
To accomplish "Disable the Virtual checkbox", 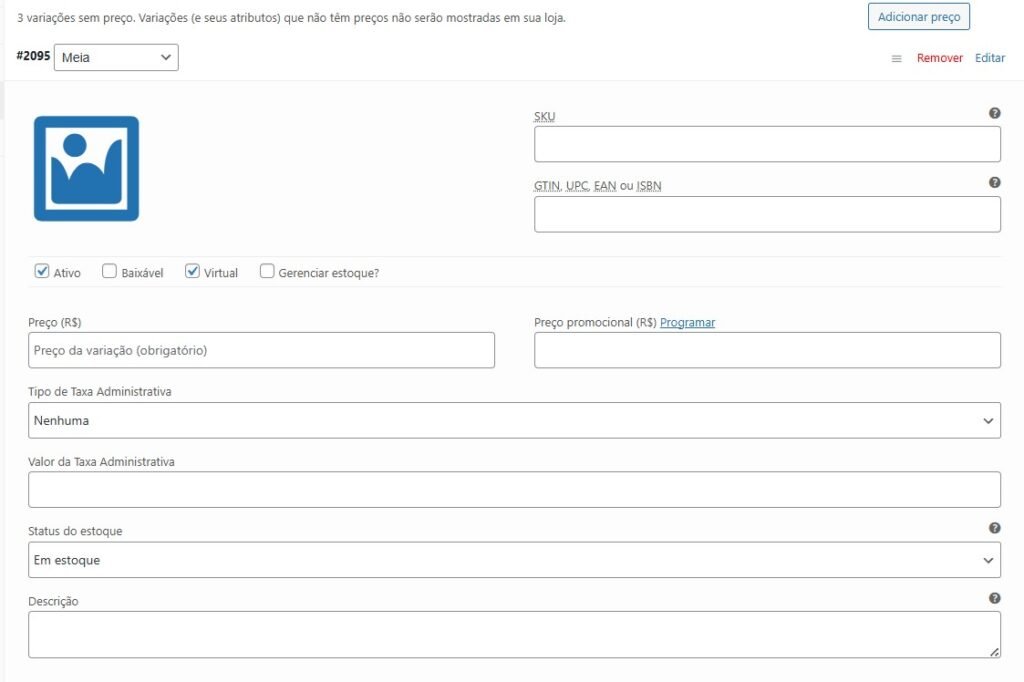I will (193, 271).
